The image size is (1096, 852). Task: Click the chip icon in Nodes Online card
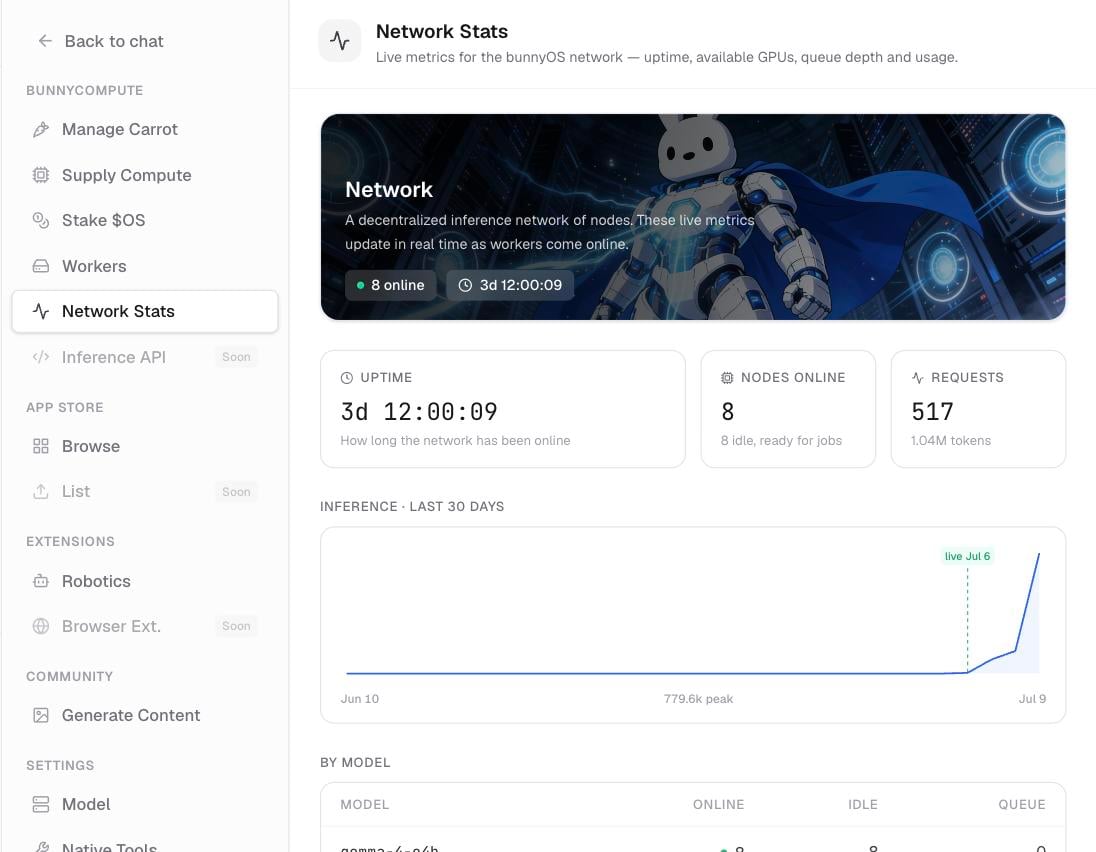727,378
